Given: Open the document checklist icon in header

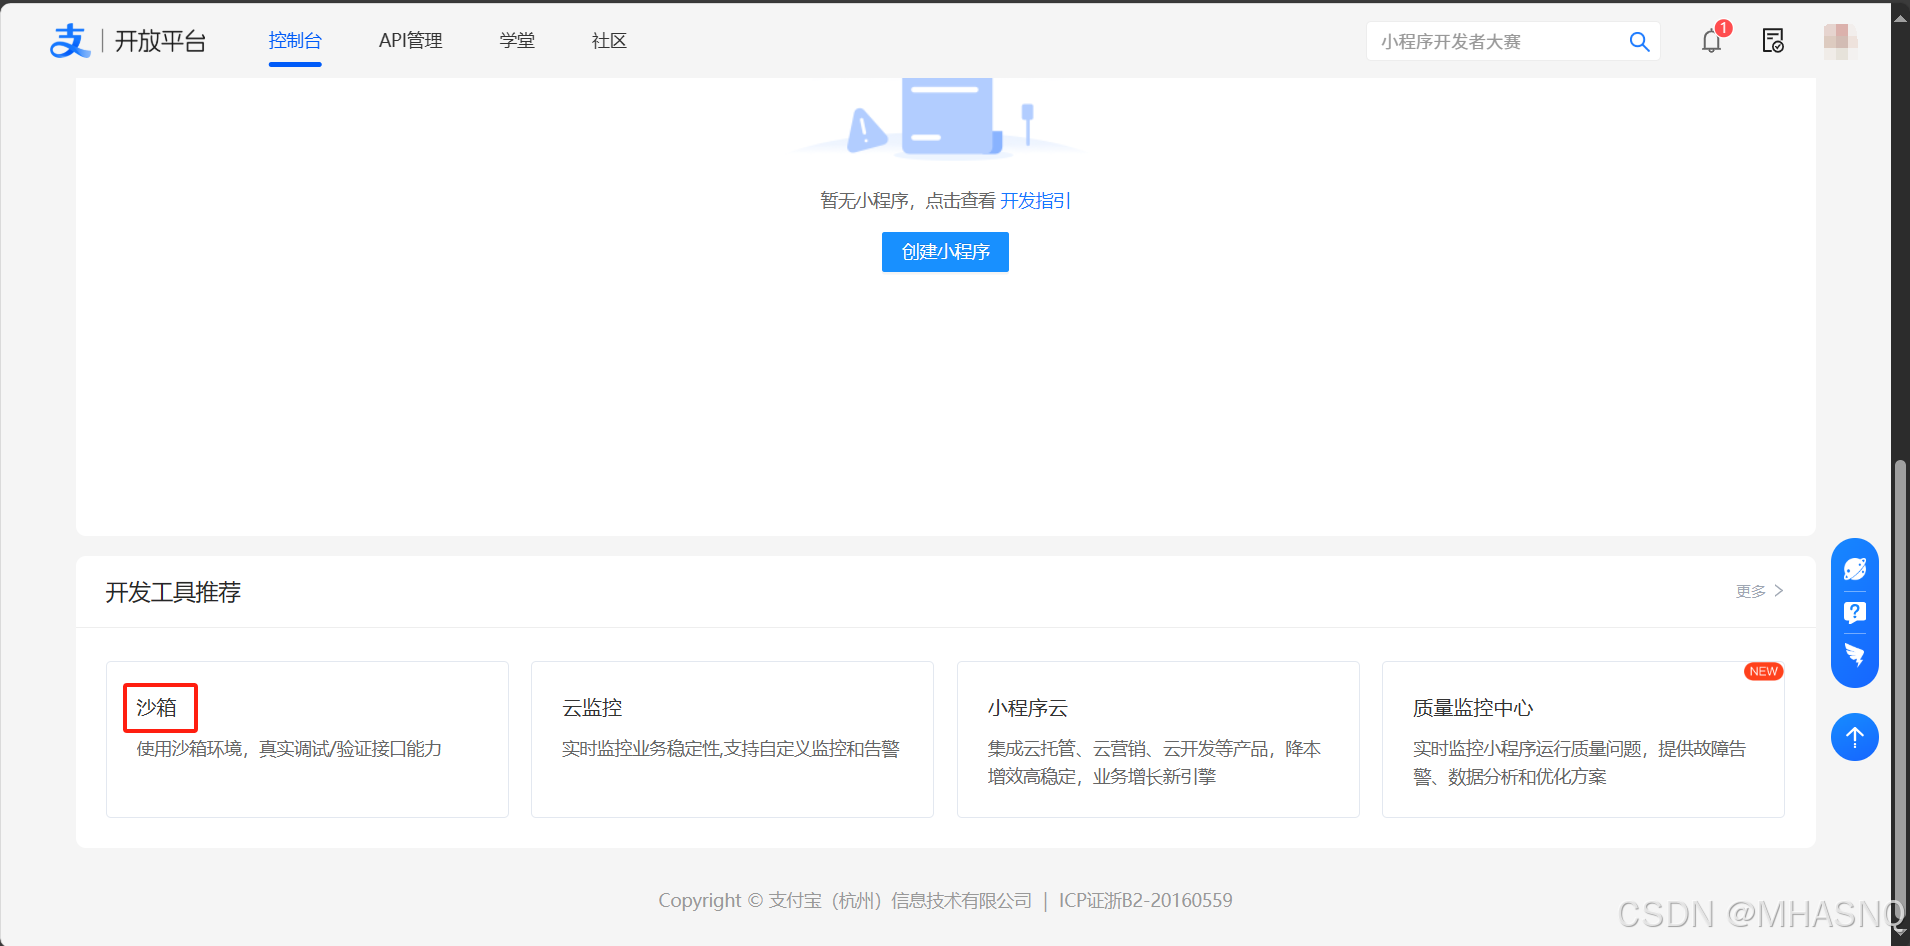Looking at the screenshot, I should point(1773,41).
